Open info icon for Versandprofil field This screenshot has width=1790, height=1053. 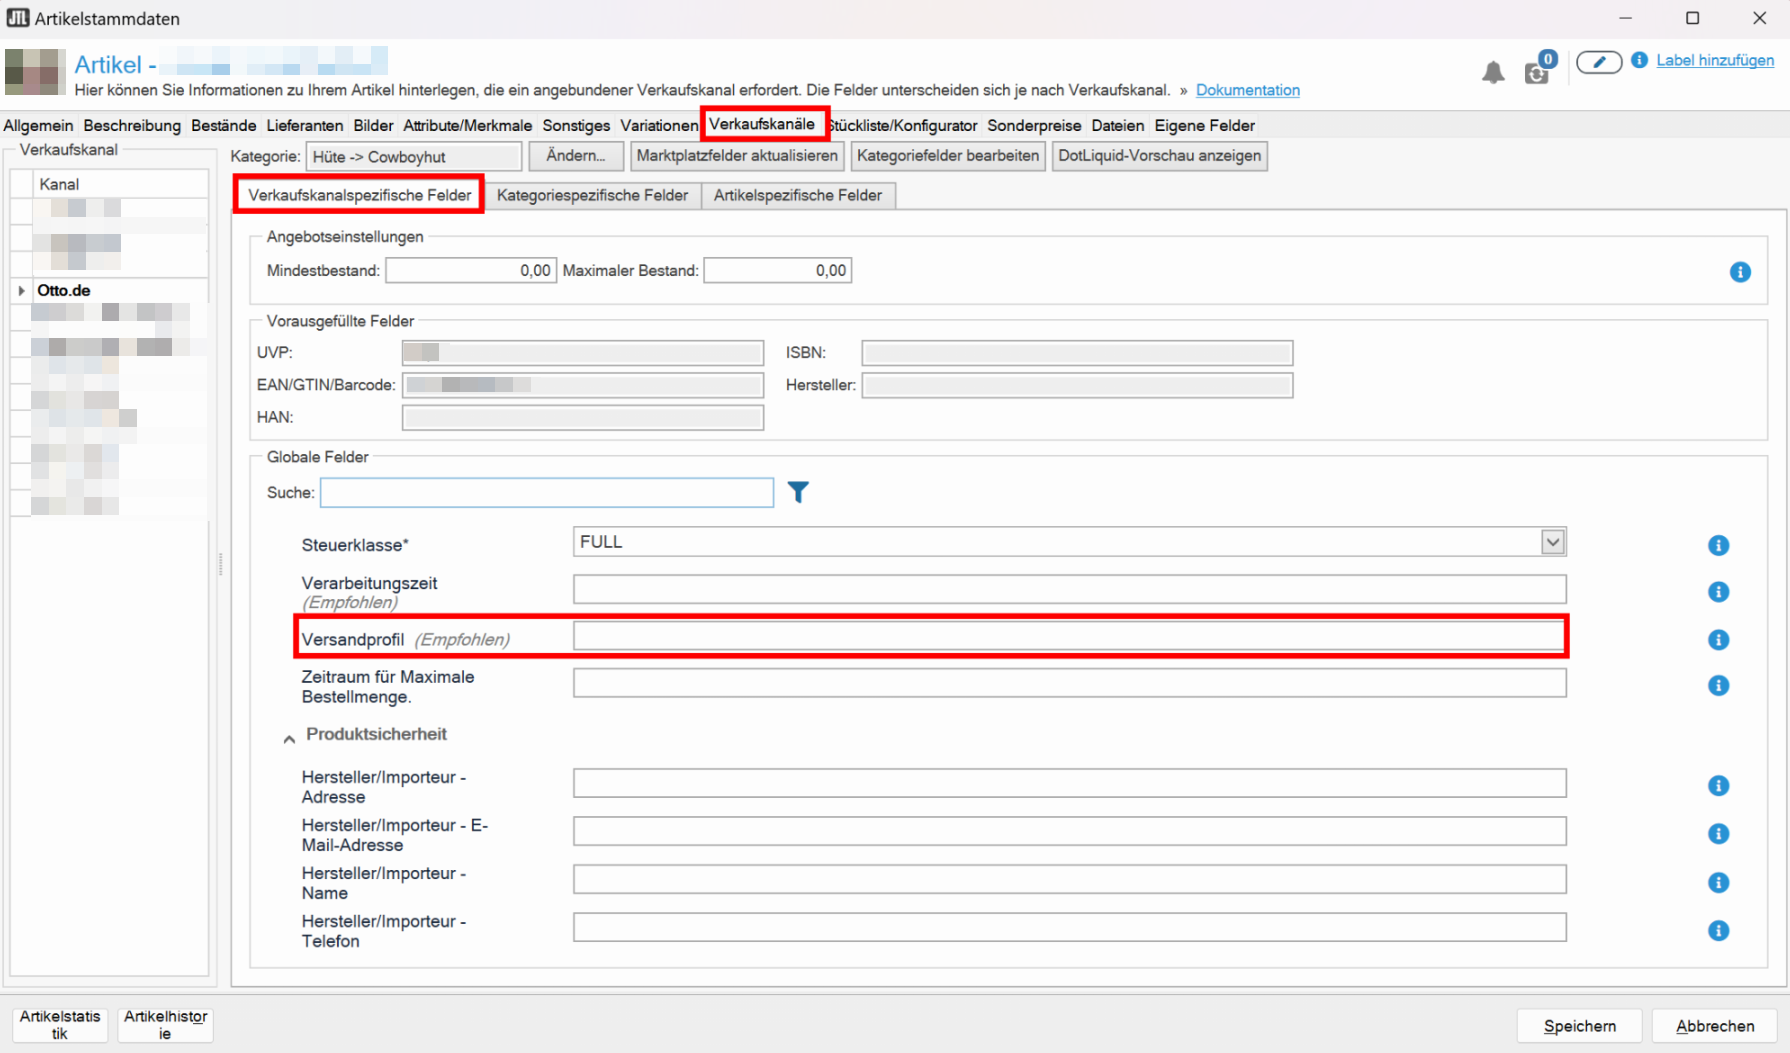pos(1718,640)
